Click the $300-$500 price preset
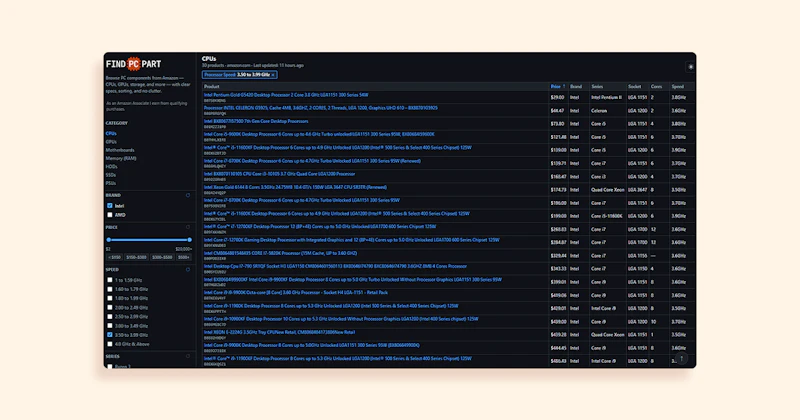Image resolution: width=800 pixels, height=420 pixels. [162, 258]
